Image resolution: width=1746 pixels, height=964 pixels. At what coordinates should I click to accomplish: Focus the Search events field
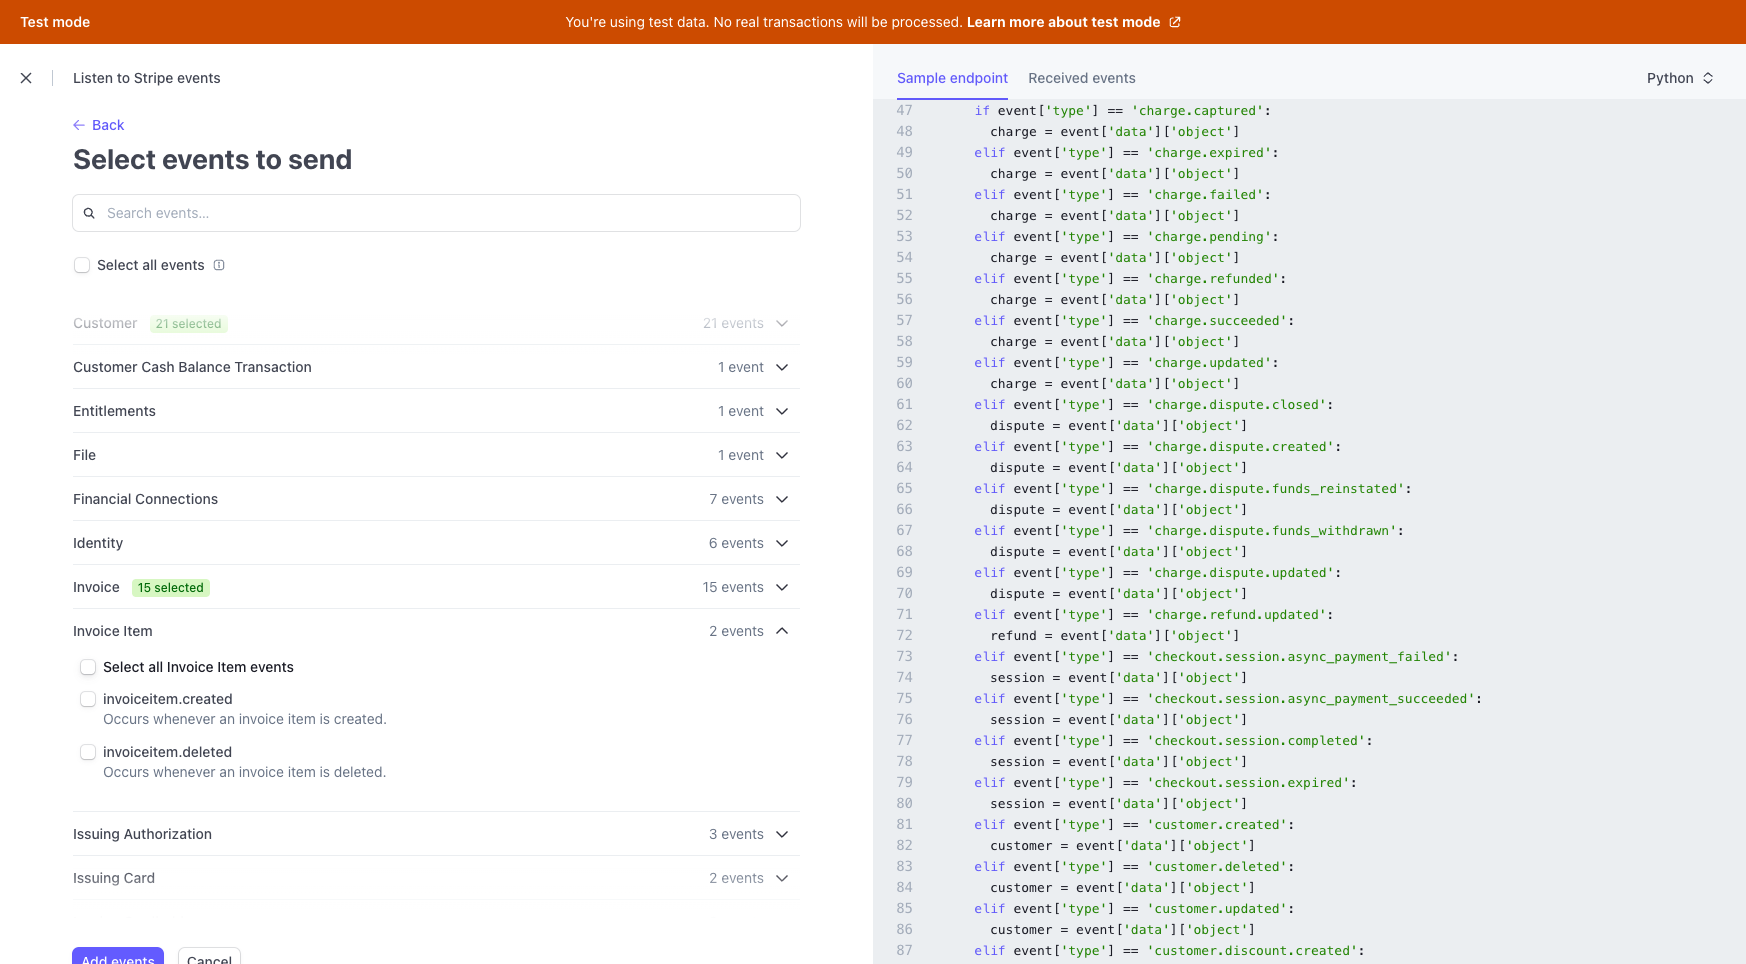point(436,213)
